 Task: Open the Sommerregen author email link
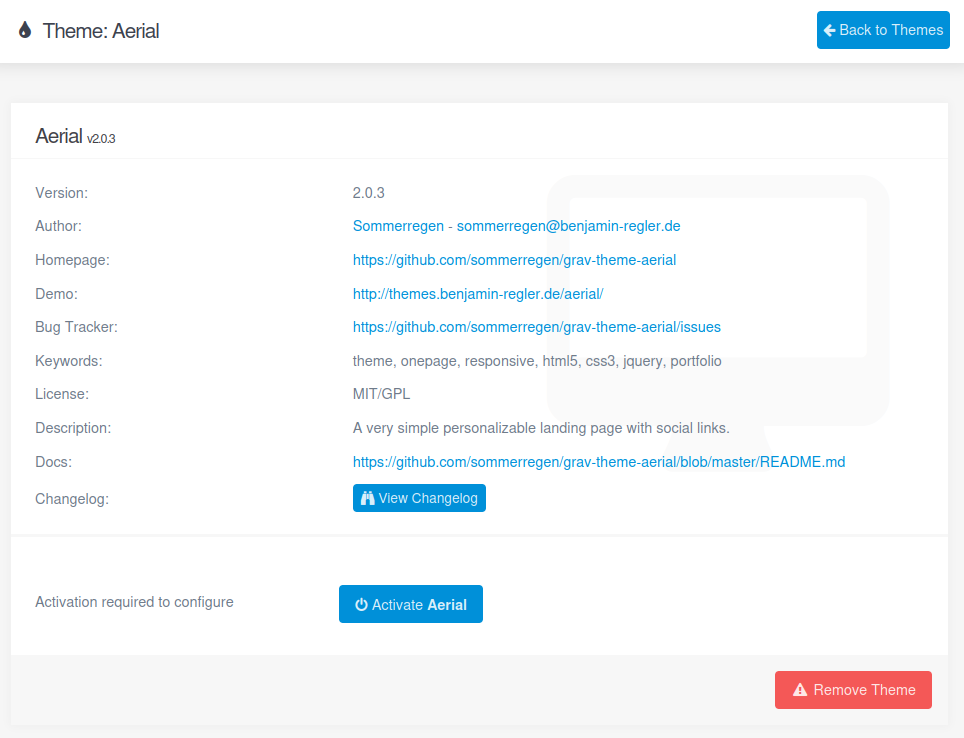click(x=516, y=226)
